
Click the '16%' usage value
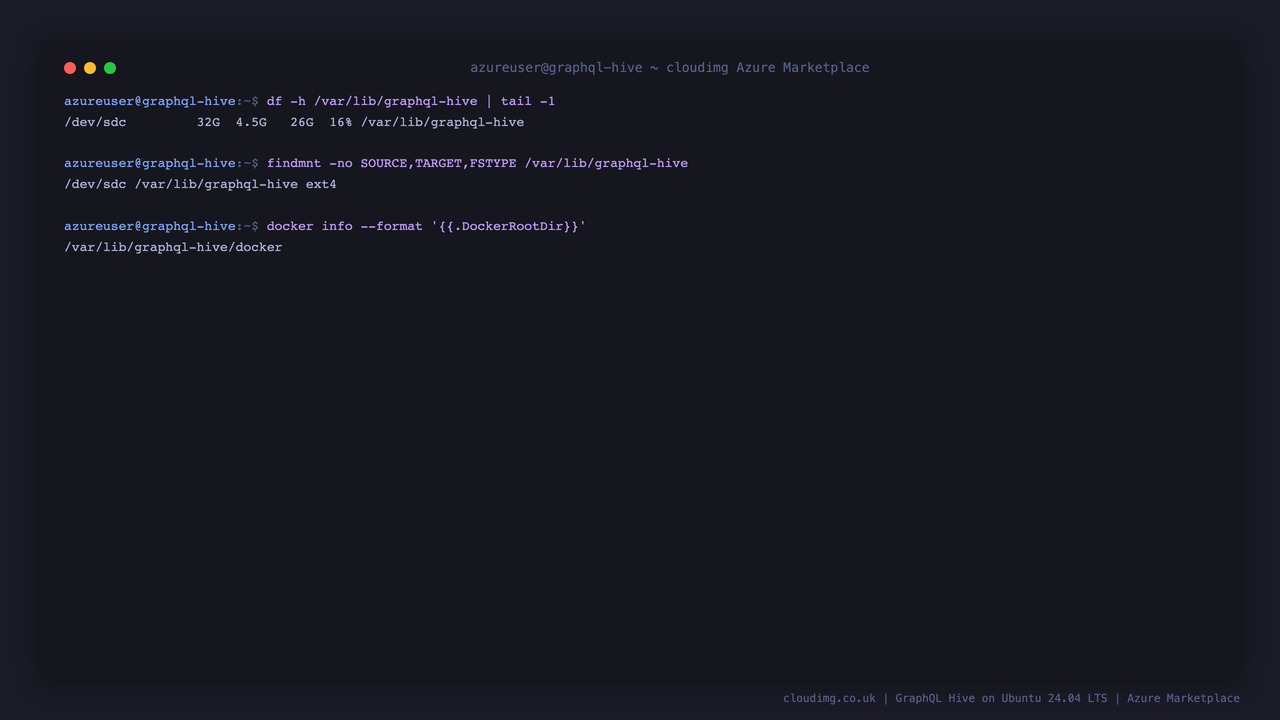tap(341, 122)
